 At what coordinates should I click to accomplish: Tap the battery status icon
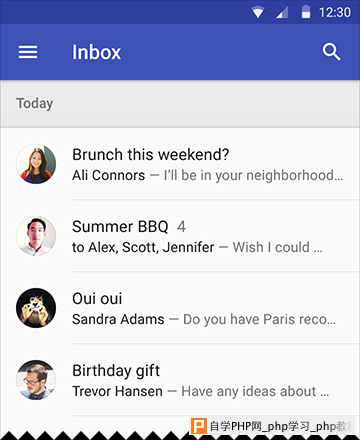(306, 12)
